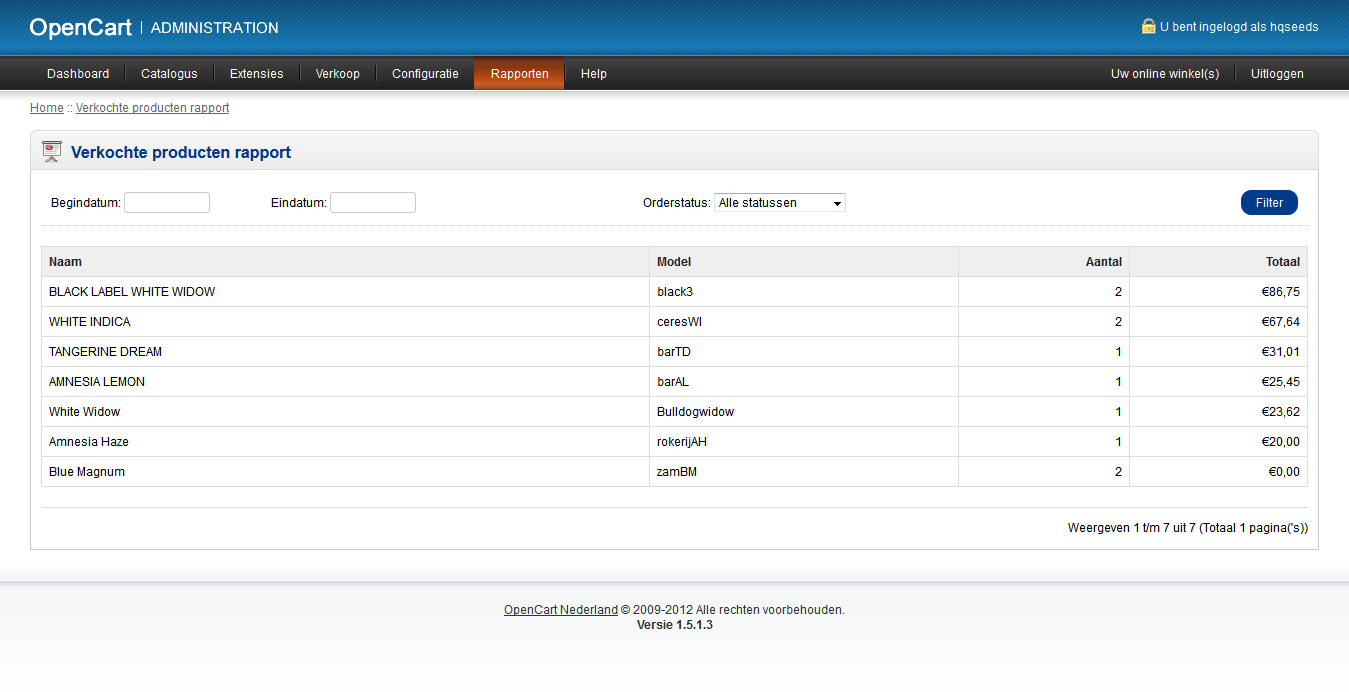The height and width of the screenshot is (692, 1349).
Task: Go to Uw online winkel(s)
Action: [1165, 74]
